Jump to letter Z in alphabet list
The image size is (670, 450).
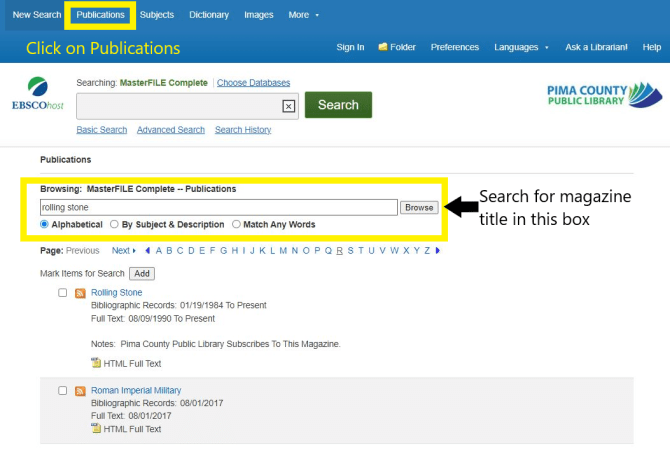[427, 250]
